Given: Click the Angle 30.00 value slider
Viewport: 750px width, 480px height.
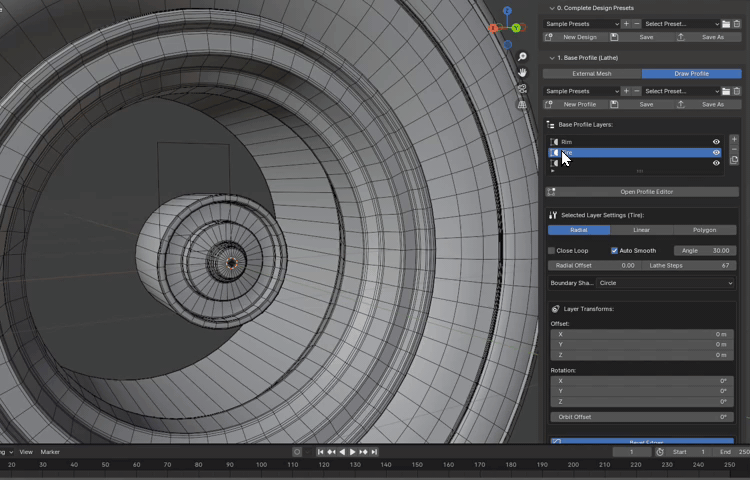Looking at the screenshot, I should pyautogui.click(x=705, y=251).
